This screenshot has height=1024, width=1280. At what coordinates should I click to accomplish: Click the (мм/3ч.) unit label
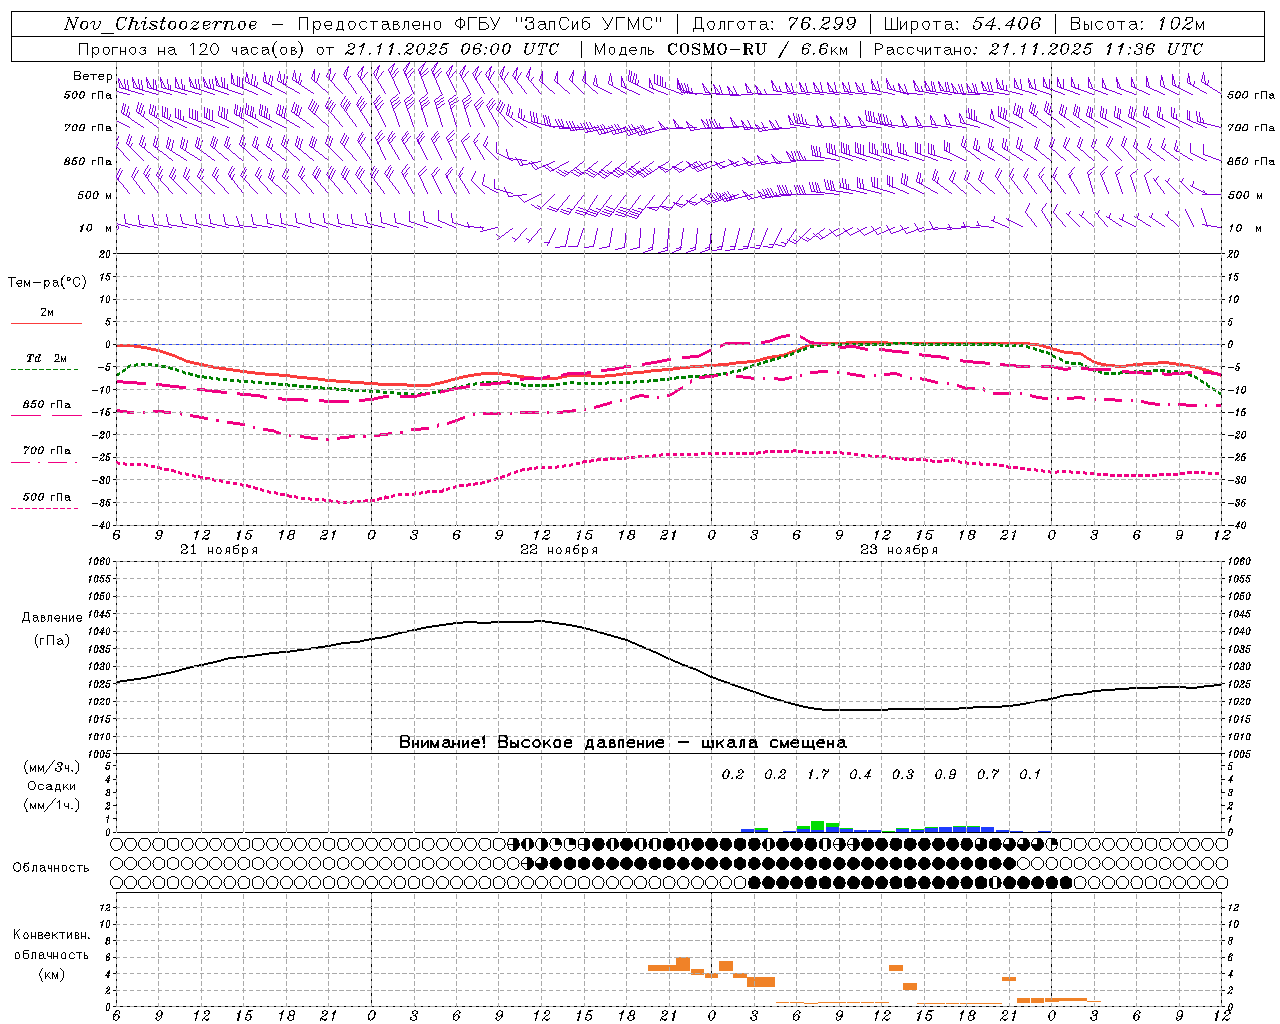[52, 768]
